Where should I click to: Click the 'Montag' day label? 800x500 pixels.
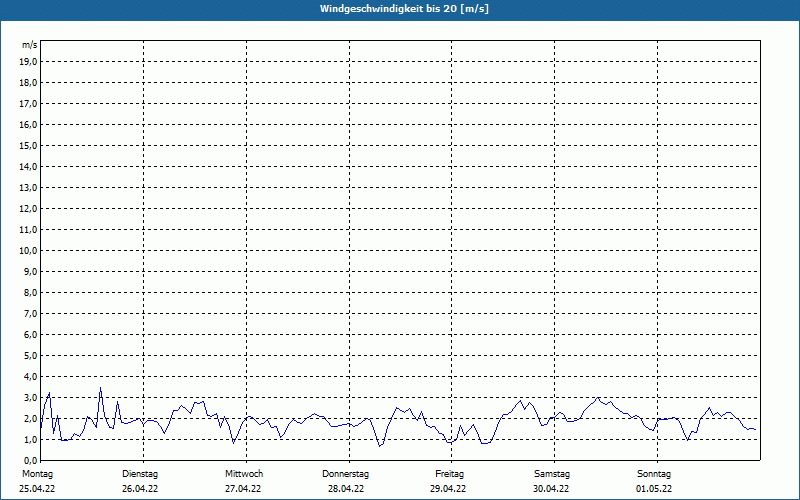coord(37,474)
